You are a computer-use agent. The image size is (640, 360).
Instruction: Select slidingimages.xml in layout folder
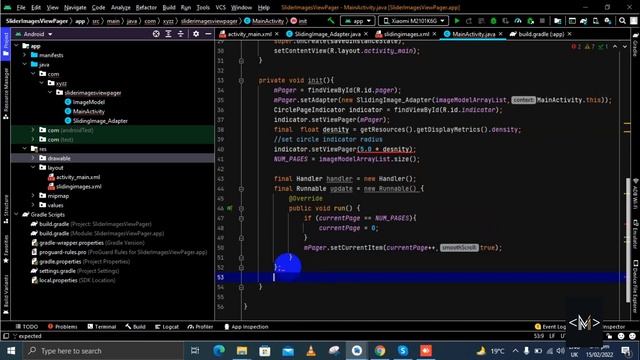point(75,187)
